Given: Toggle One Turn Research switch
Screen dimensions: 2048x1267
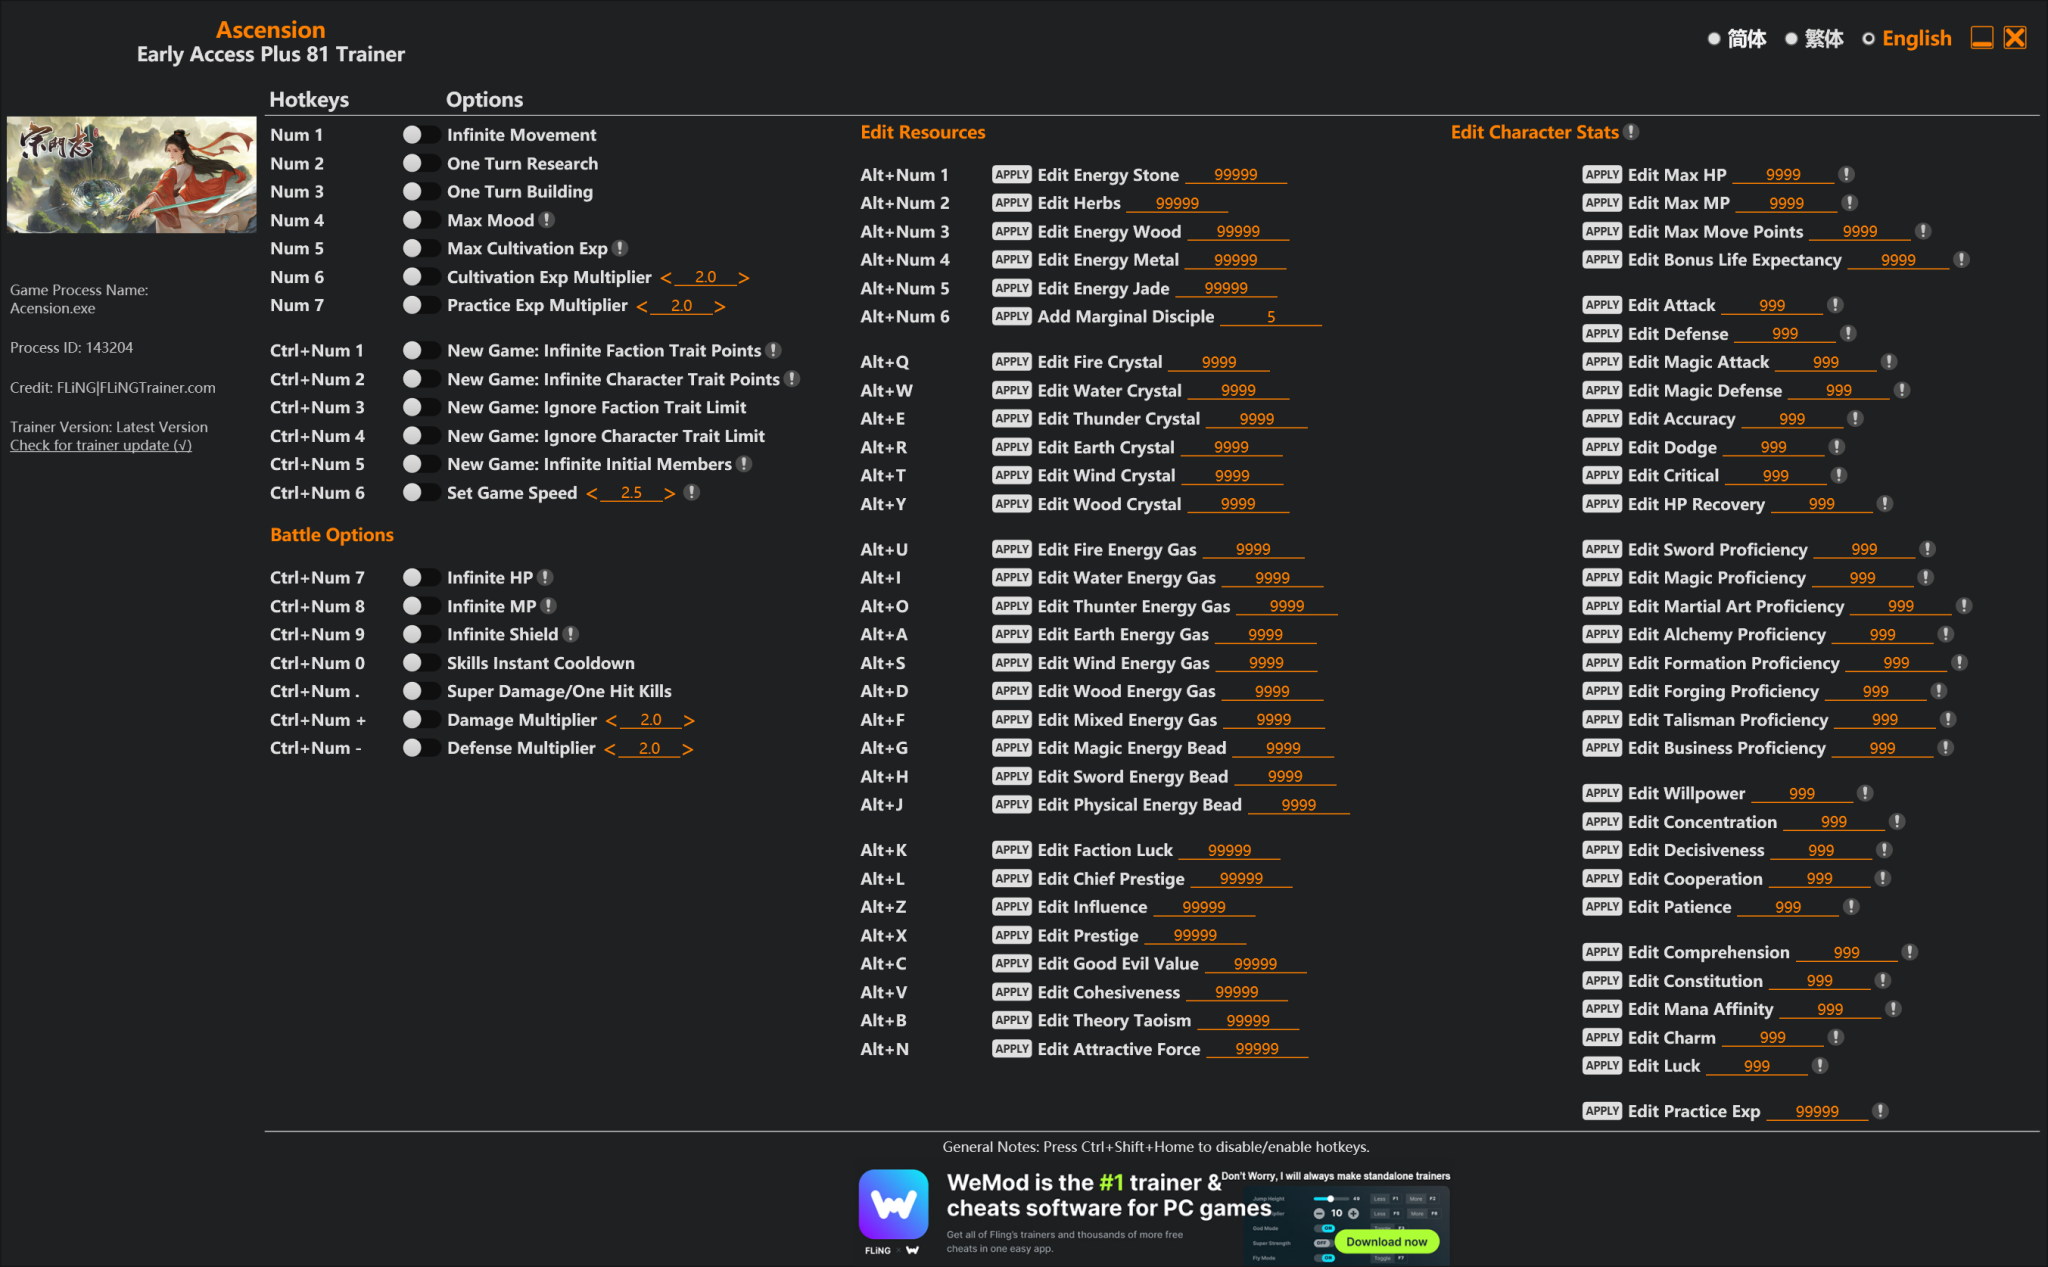Looking at the screenshot, I should click(x=420, y=163).
